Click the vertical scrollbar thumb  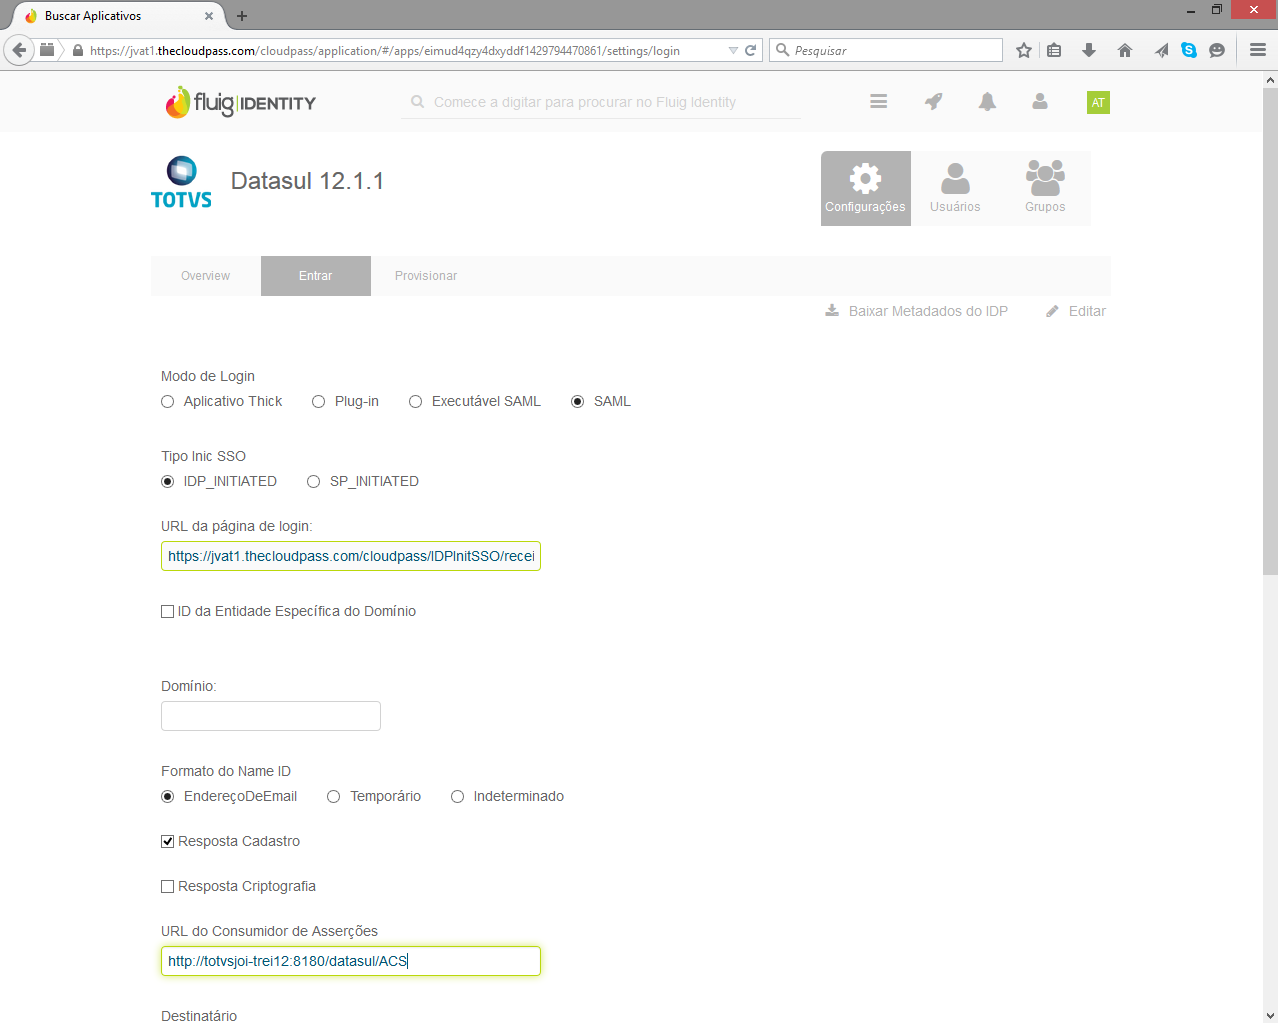pos(1270,330)
